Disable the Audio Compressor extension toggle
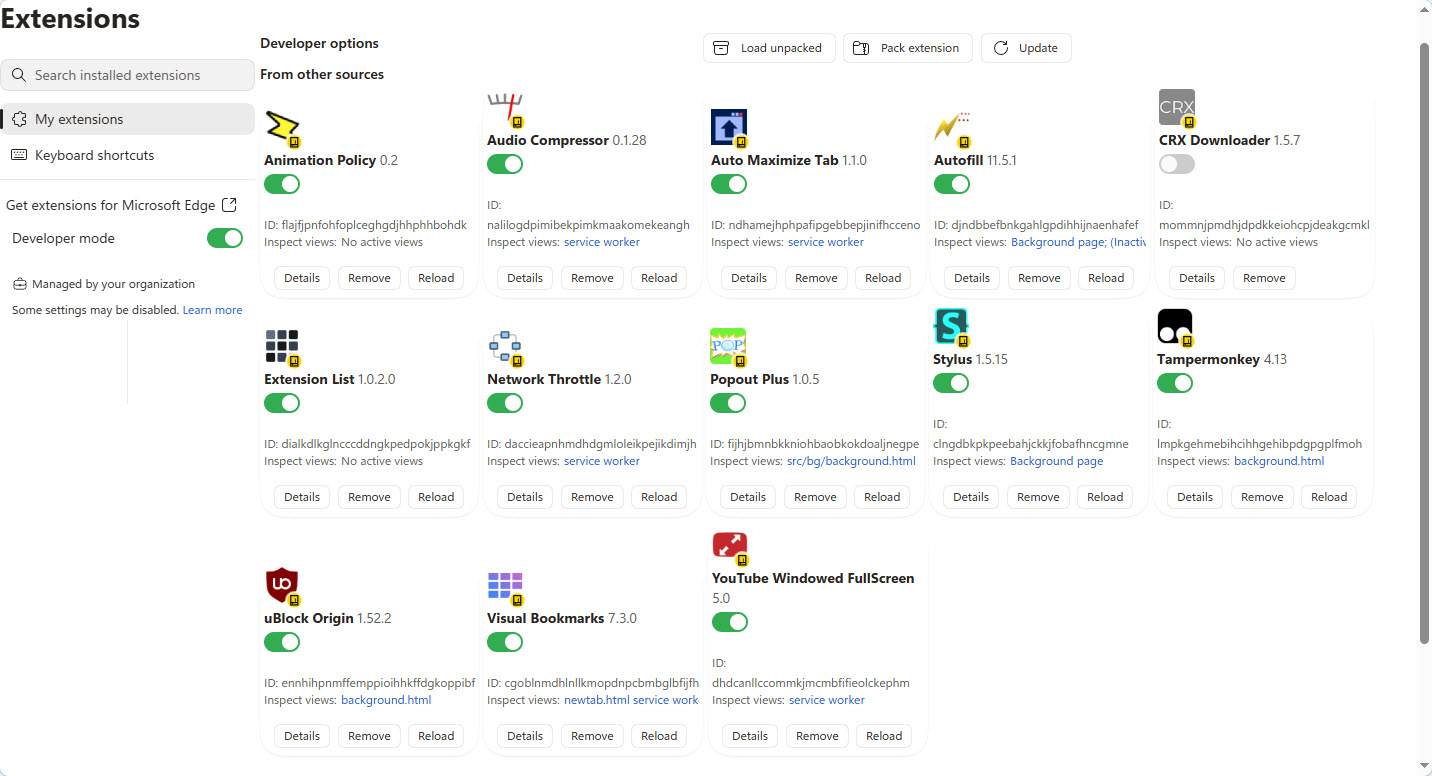1432x776 pixels. coord(505,164)
